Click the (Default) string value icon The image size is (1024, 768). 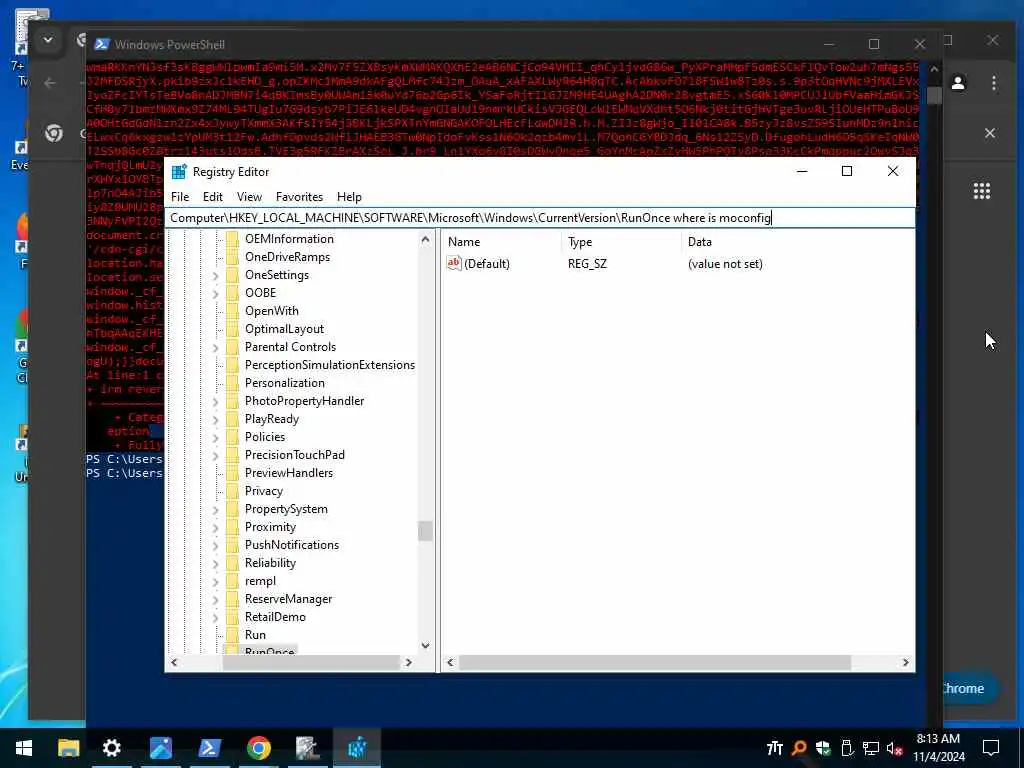point(454,263)
